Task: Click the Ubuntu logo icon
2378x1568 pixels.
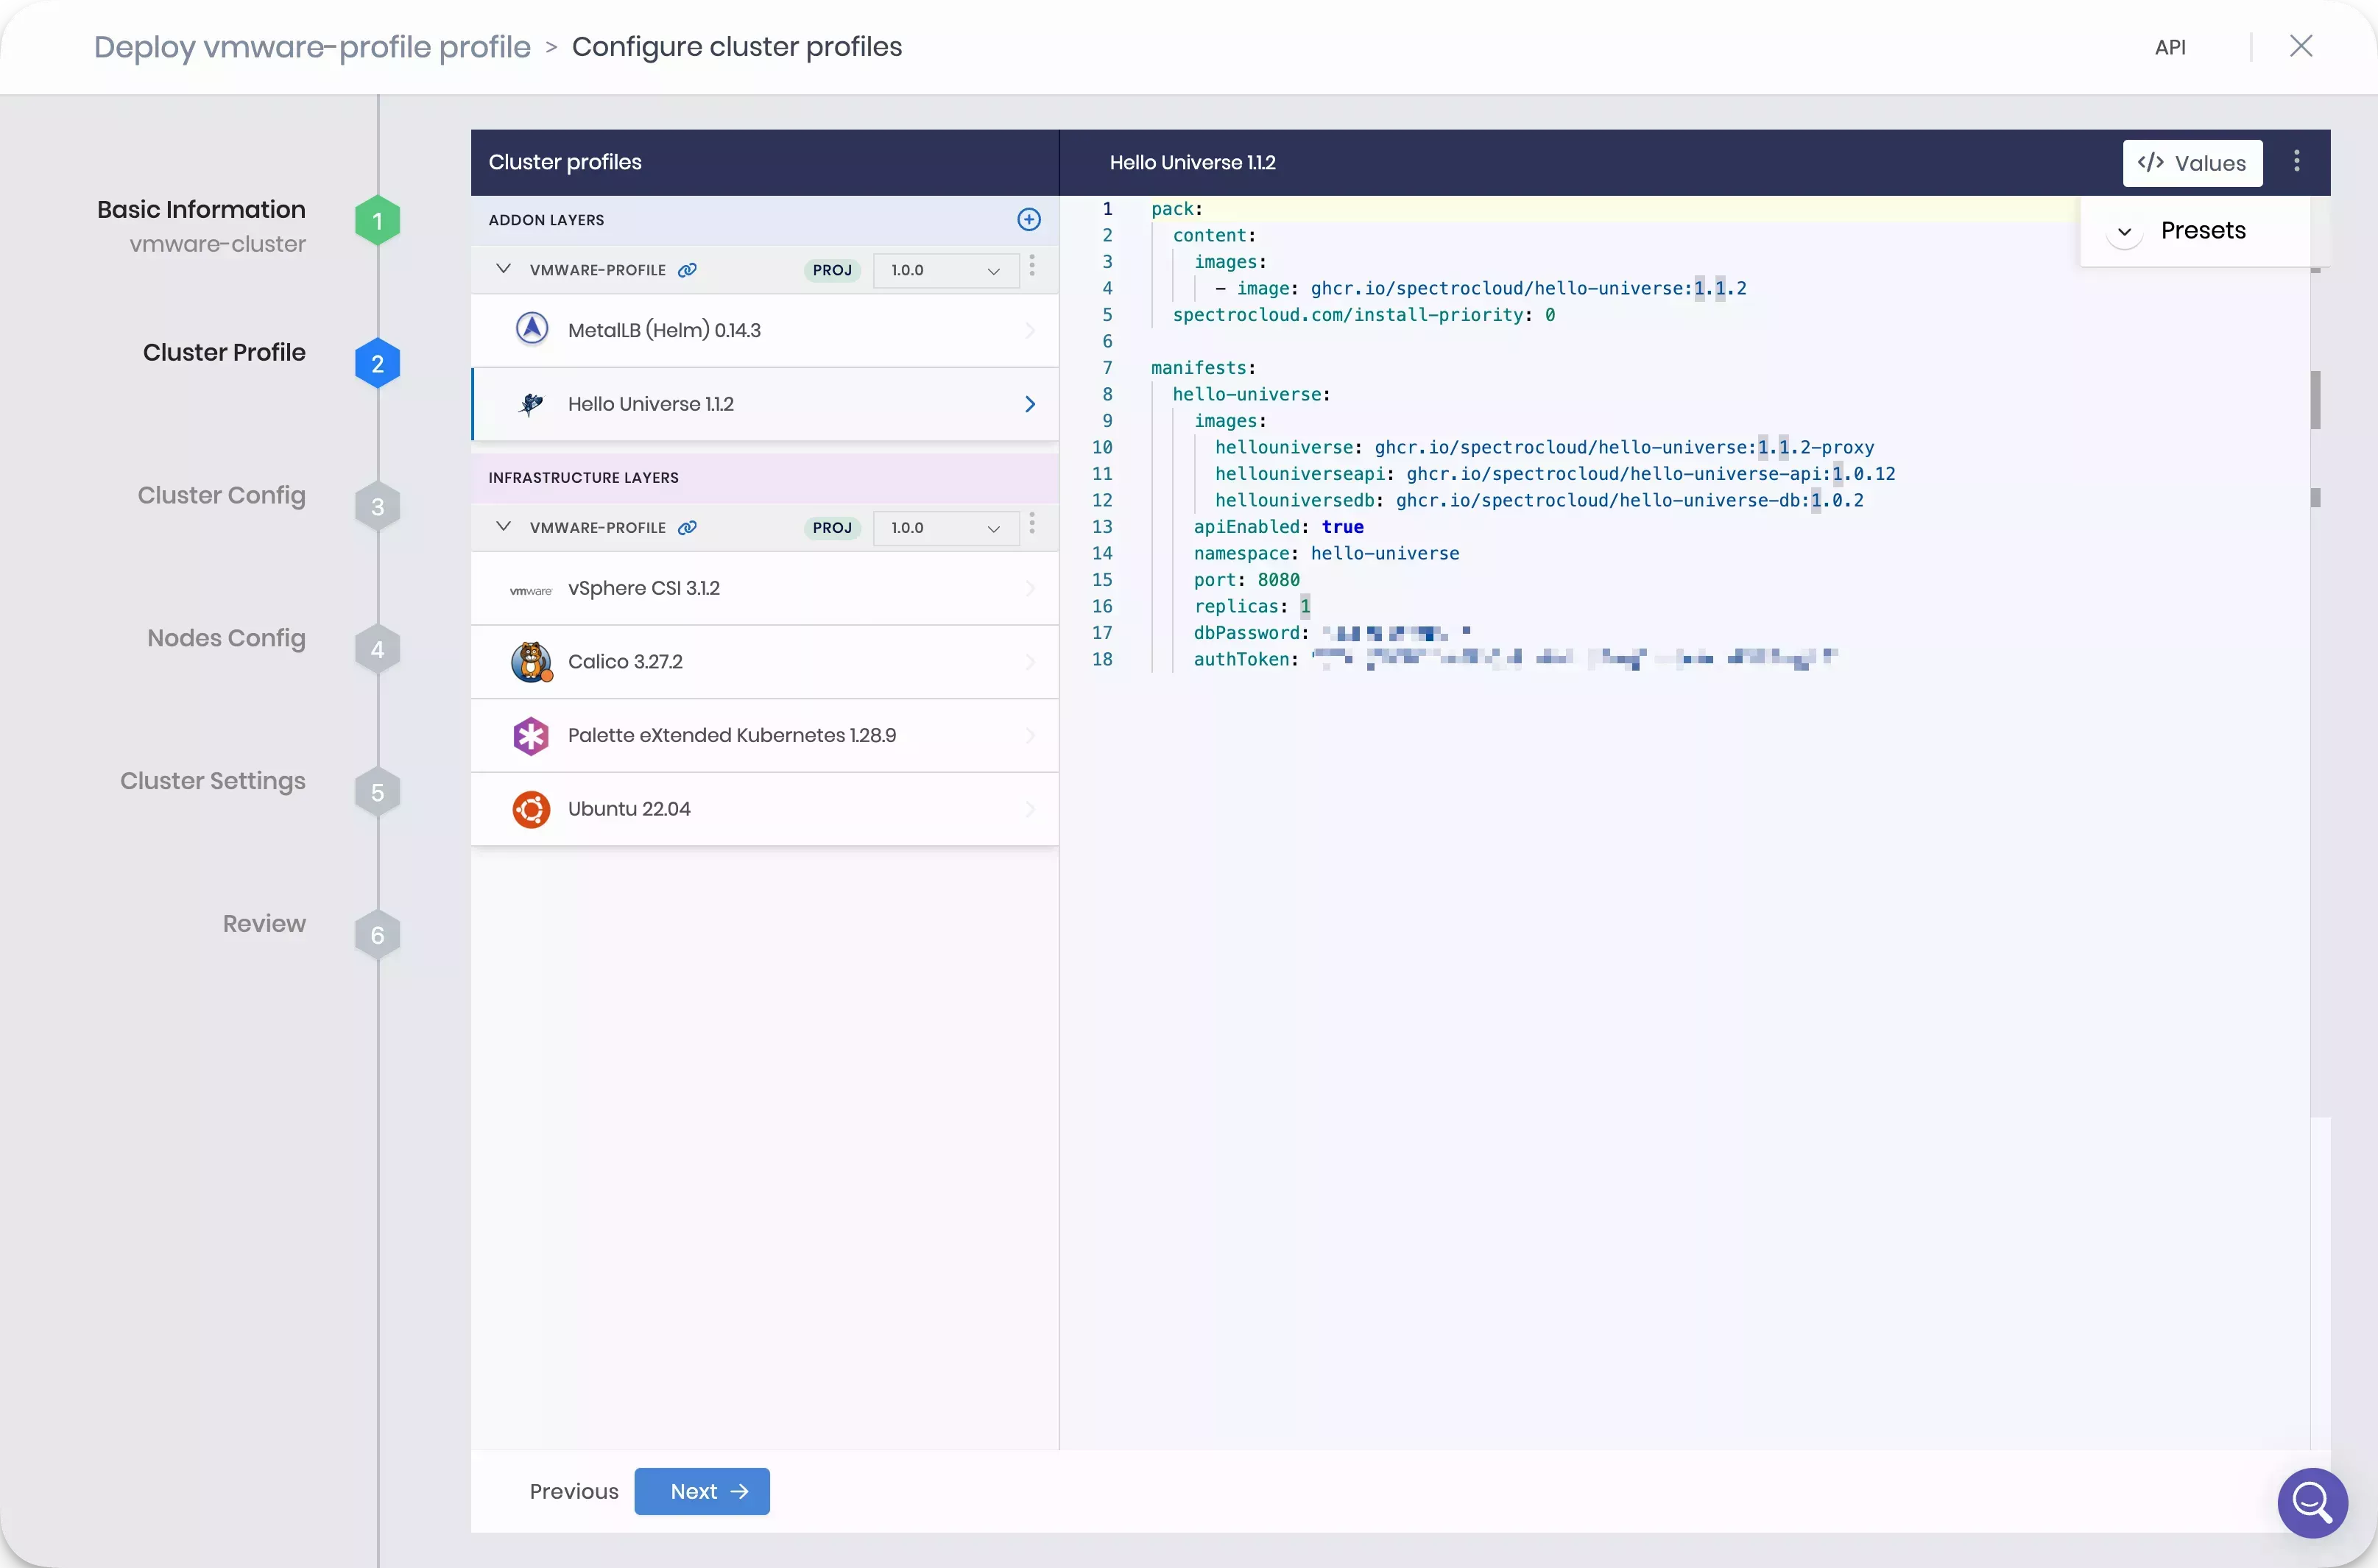Action: coord(531,809)
